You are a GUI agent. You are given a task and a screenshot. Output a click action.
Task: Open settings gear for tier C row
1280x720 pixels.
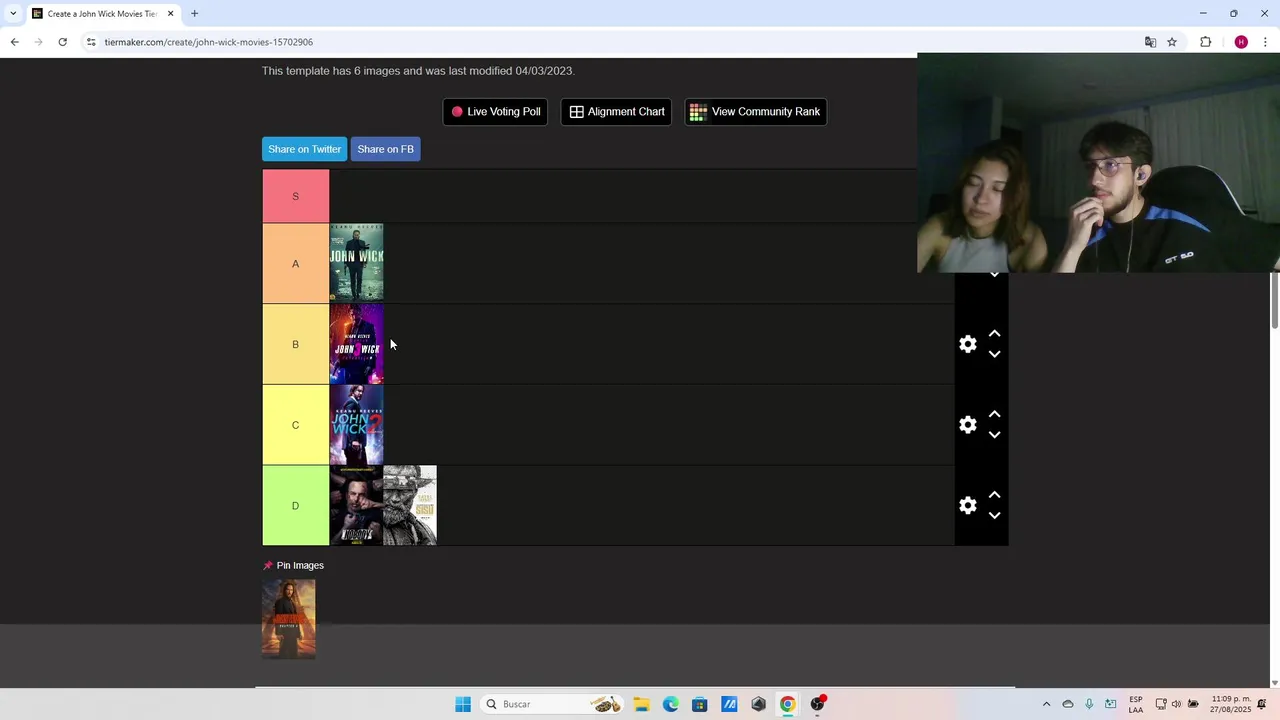tap(967, 425)
